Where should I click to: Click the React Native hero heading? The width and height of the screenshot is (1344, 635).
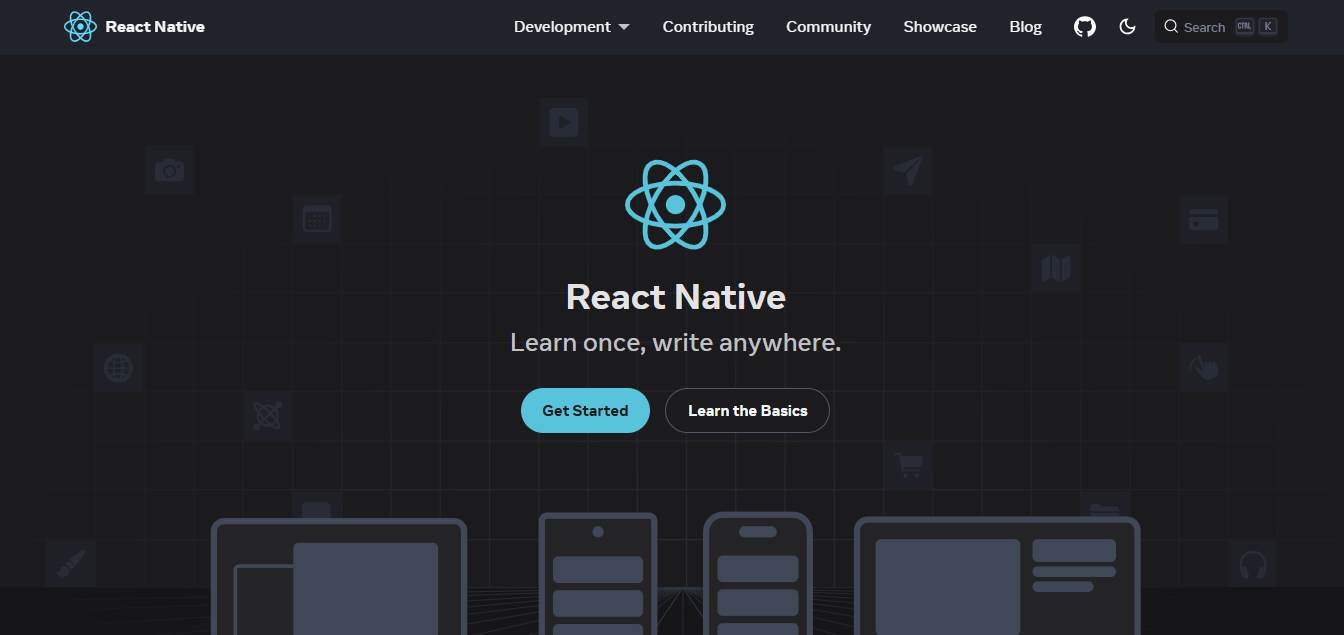(675, 297)
